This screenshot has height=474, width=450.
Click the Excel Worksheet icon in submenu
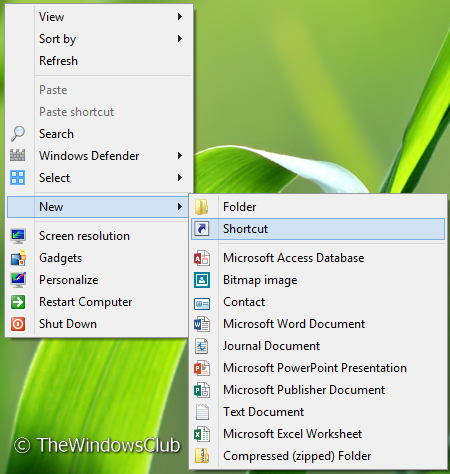point(202,434)
